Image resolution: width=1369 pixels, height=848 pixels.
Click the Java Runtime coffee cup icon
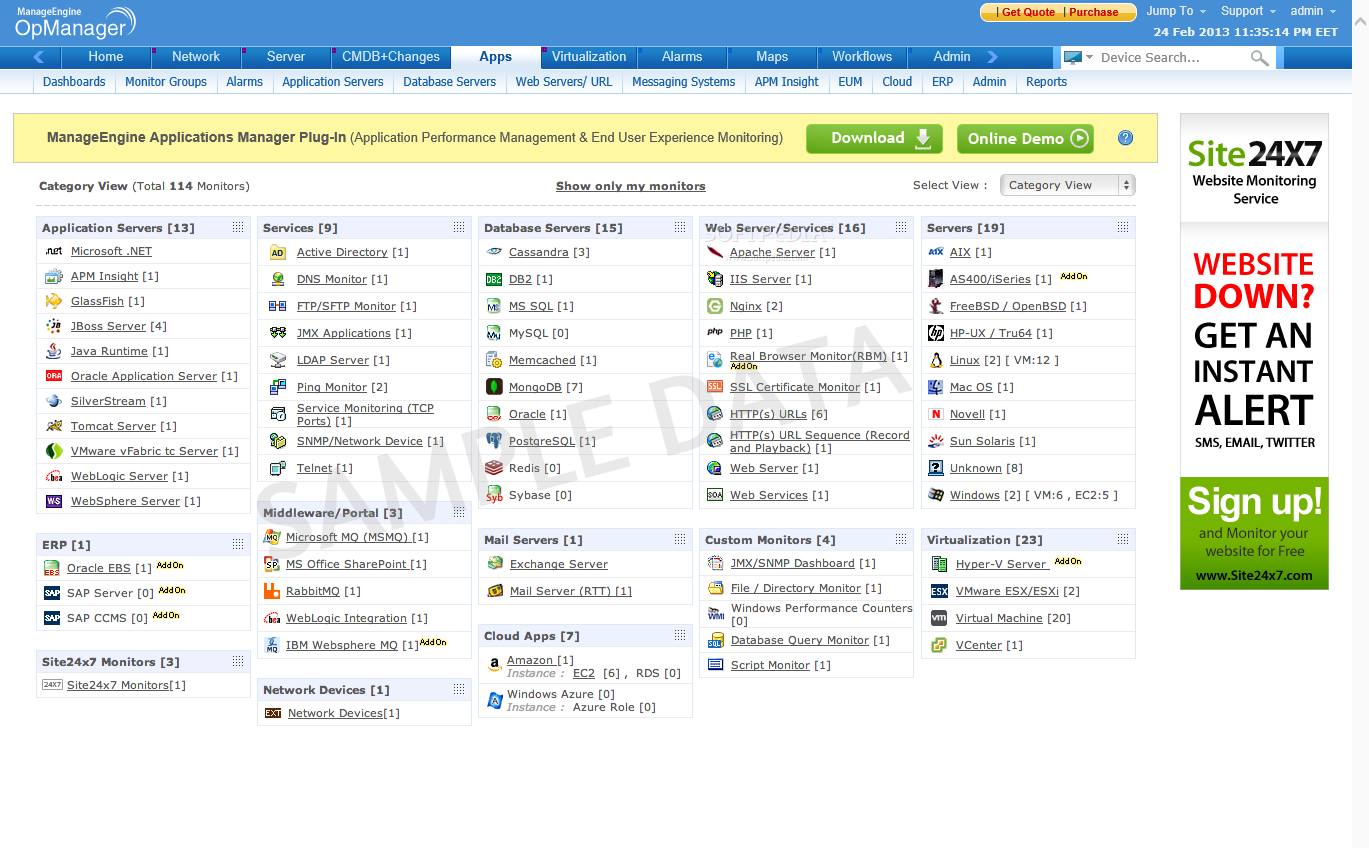(54, 351)
